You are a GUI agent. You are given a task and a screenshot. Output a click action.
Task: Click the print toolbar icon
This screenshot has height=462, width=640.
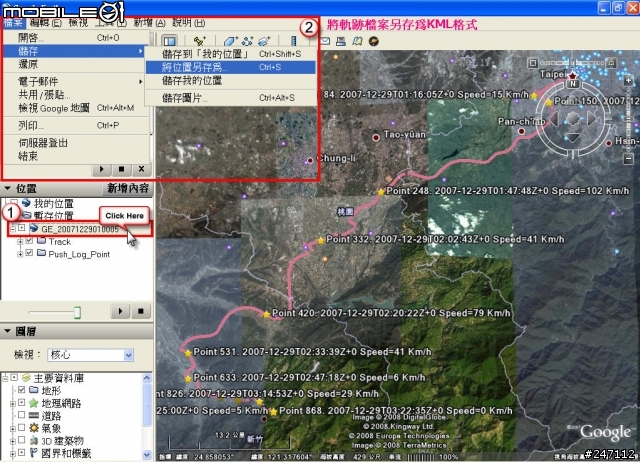341,41
